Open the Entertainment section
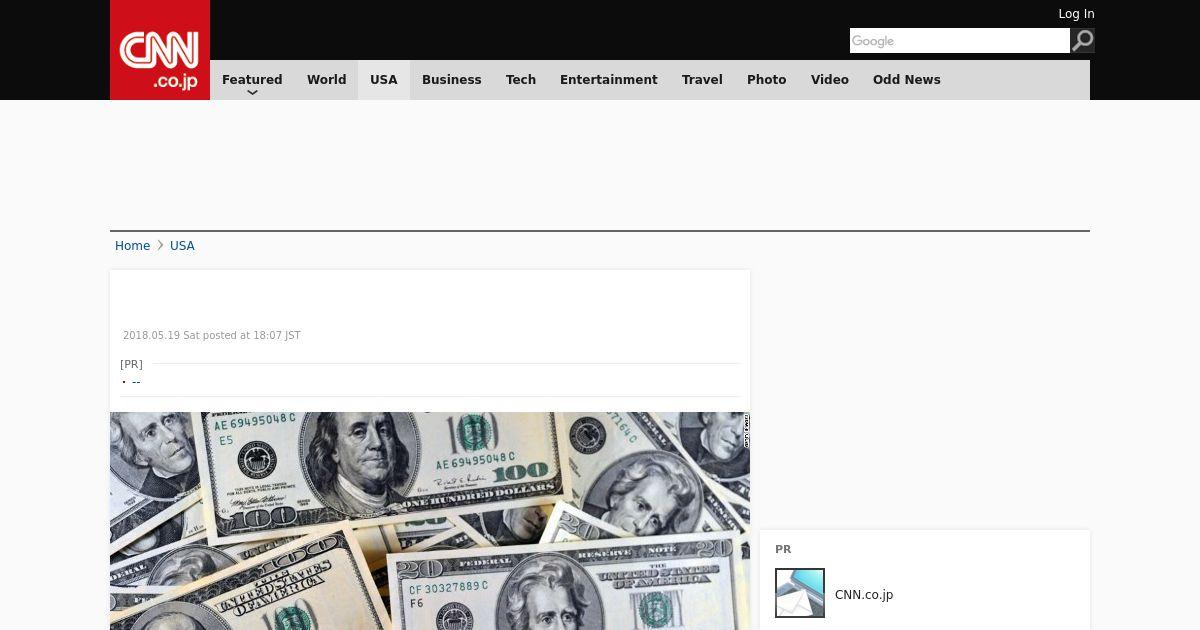The image size is (1200, 630). pos(608,80)
